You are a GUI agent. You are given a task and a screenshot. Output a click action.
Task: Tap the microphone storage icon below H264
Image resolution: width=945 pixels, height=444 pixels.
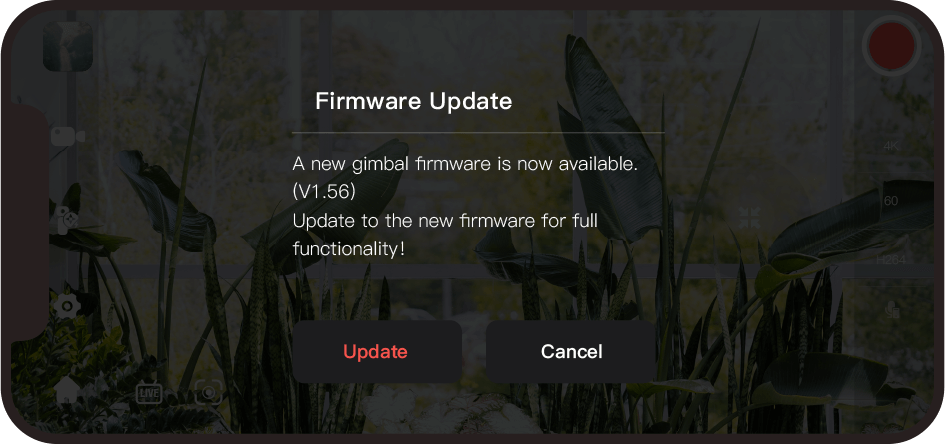point(893,309)
